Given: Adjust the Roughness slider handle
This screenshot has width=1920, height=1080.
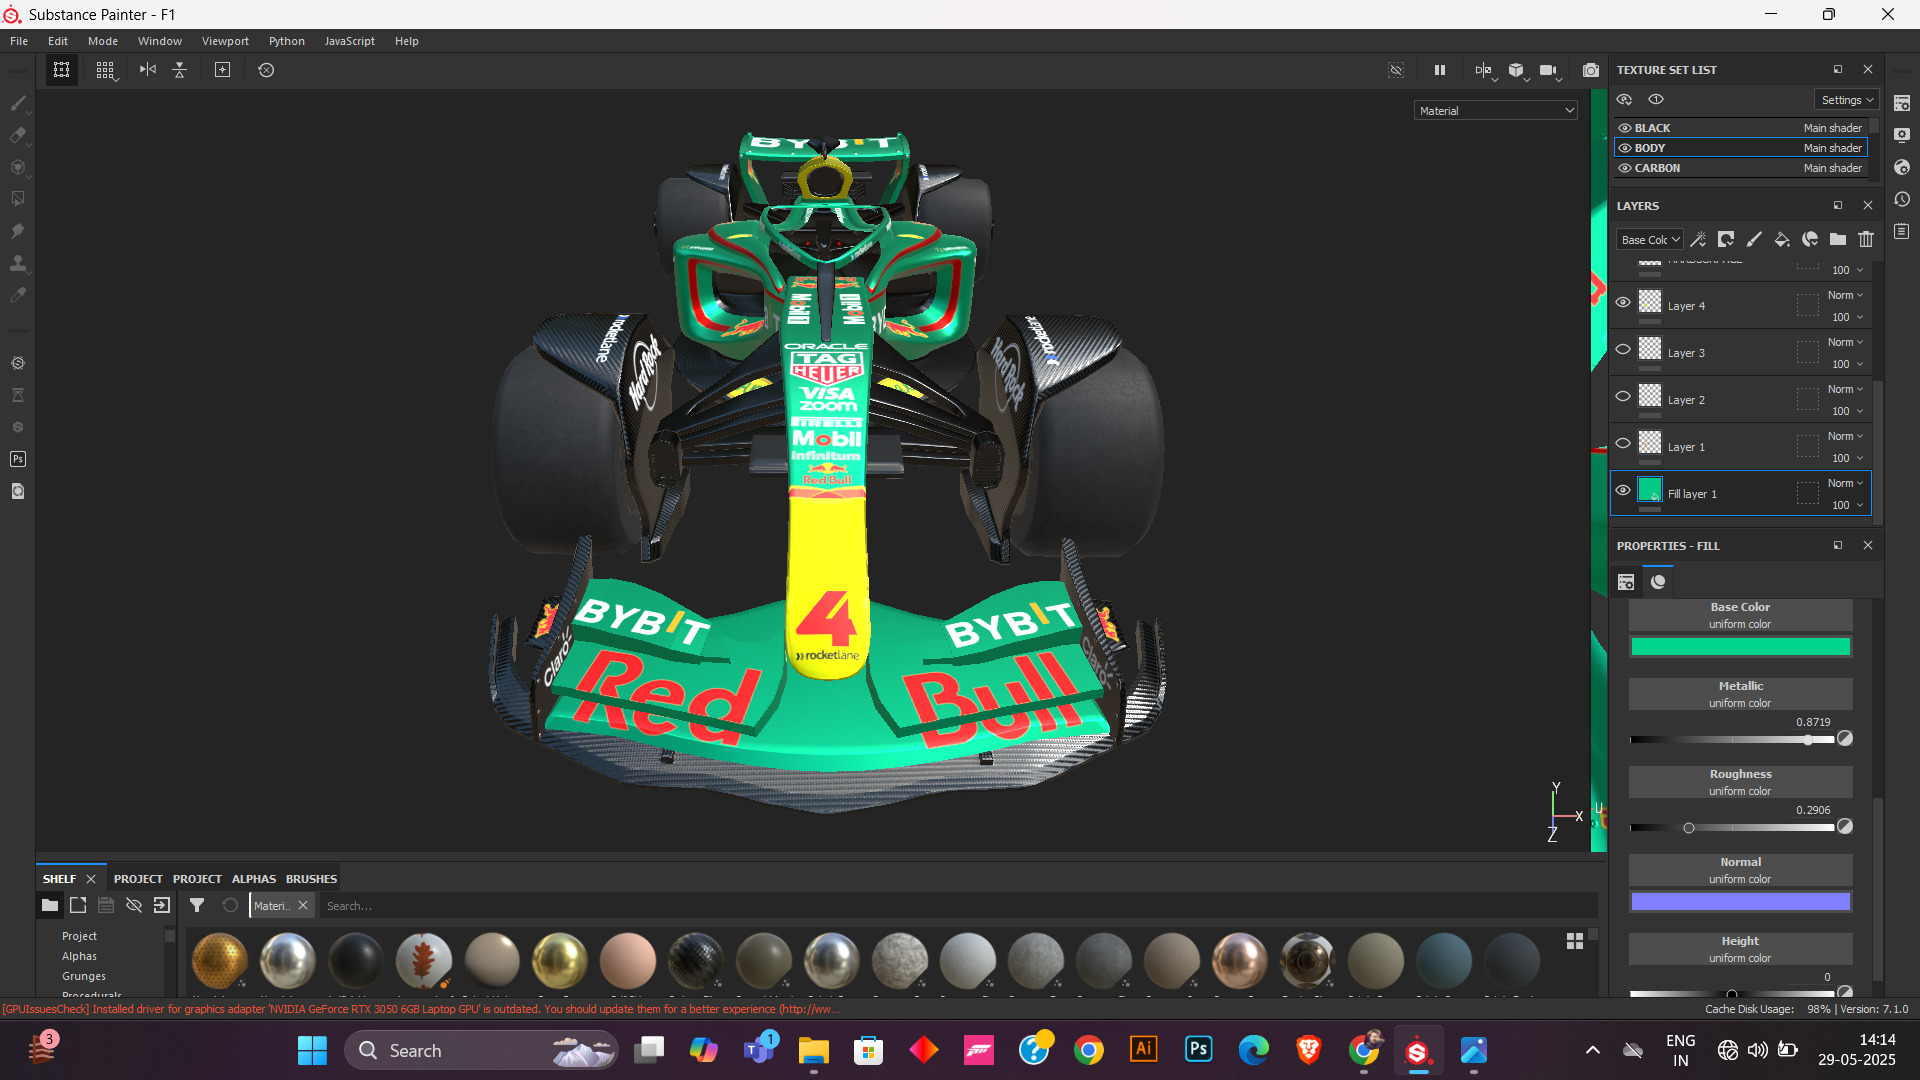Looking at the screenshot, I should [1689, 828].
